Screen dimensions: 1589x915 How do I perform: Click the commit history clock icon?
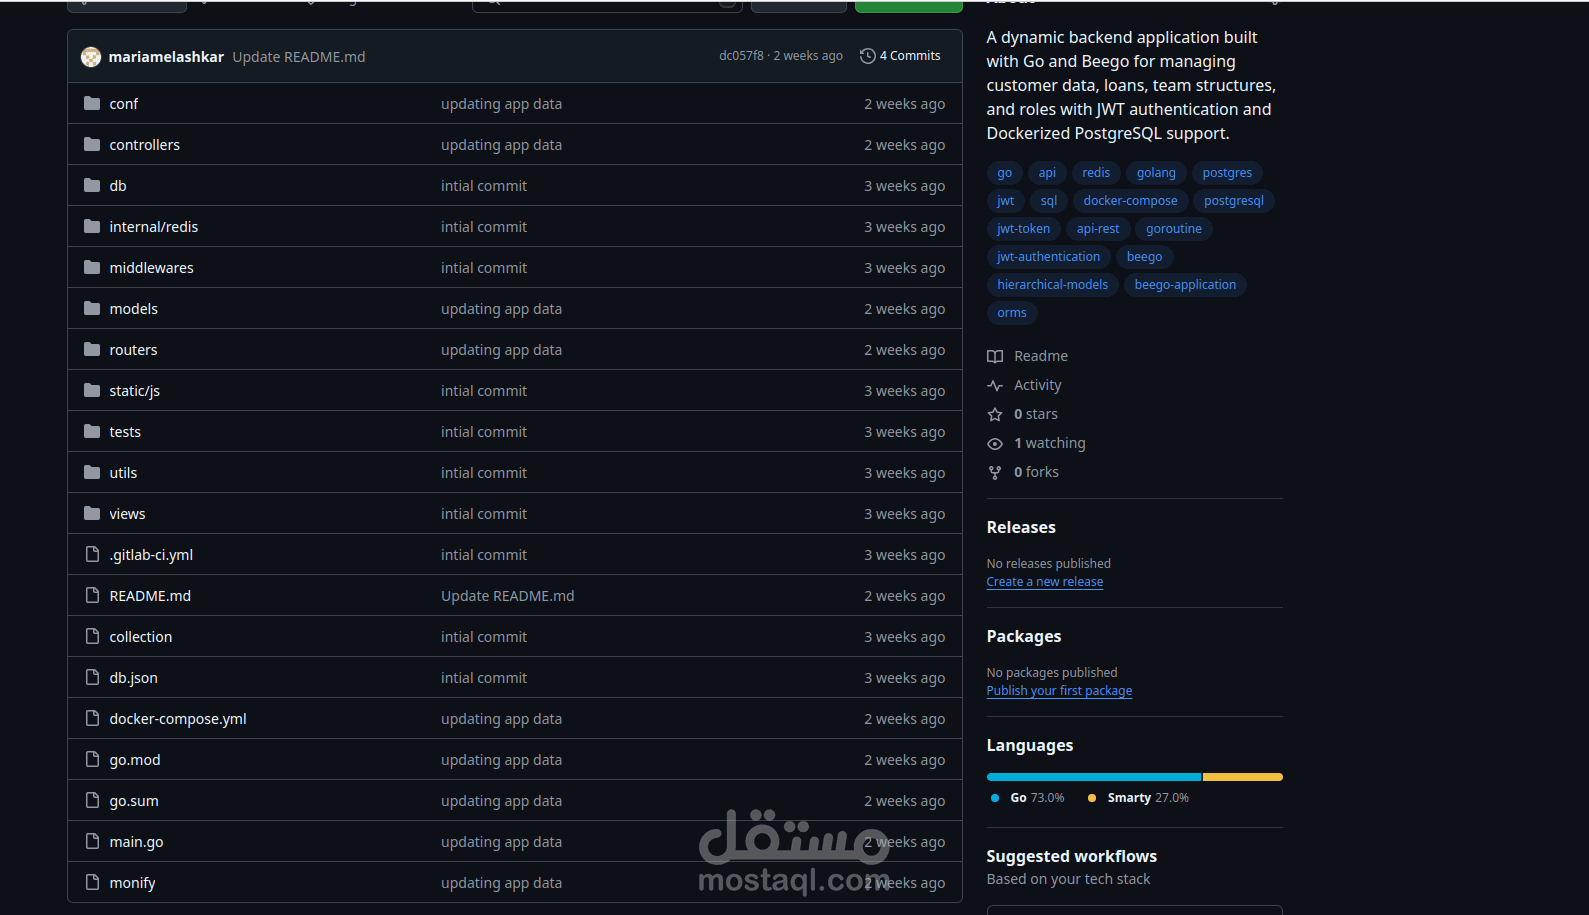(x=867, y=56)
